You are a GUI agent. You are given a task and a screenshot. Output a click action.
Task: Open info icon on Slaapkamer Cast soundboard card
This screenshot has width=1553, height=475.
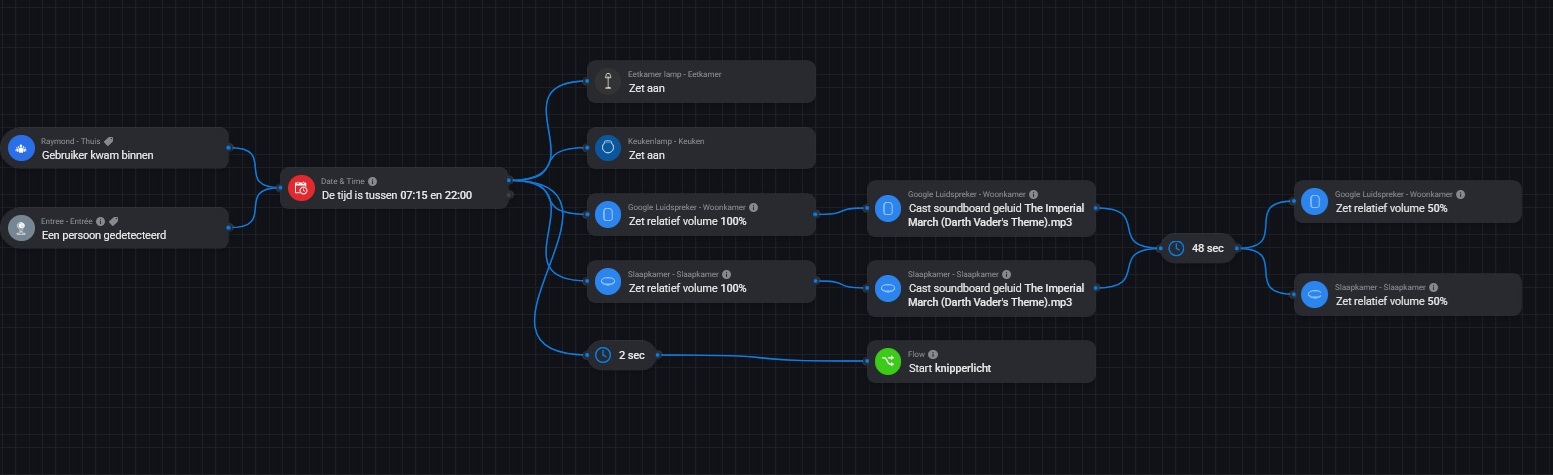click(x=1006, y=274)
